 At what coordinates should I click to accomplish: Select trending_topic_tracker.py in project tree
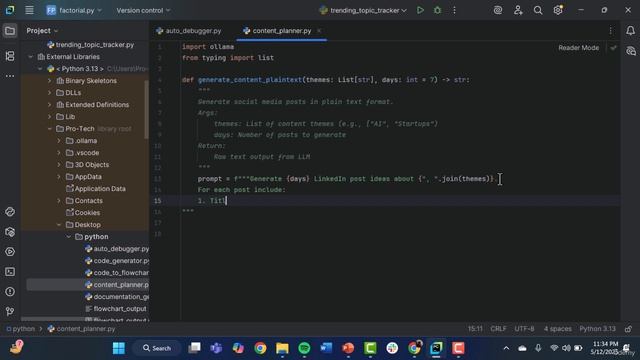point(91,45)
